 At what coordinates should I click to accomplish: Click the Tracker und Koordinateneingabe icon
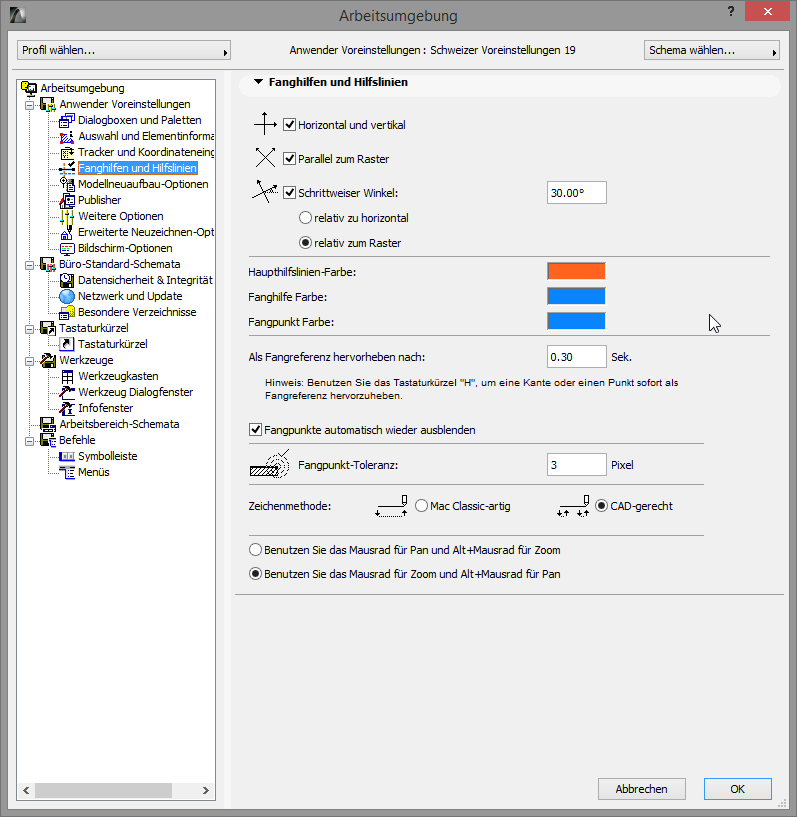[x=67, y=152]
